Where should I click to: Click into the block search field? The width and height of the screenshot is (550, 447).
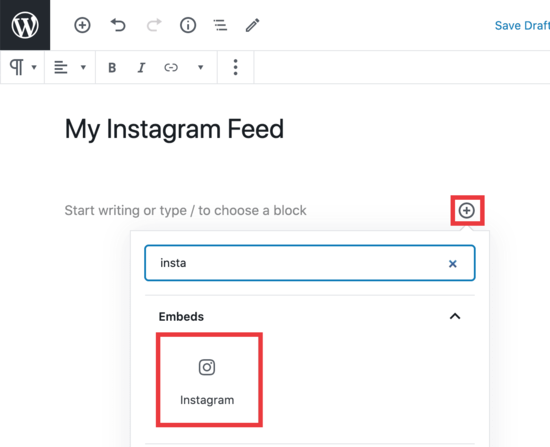click(310, 263)
